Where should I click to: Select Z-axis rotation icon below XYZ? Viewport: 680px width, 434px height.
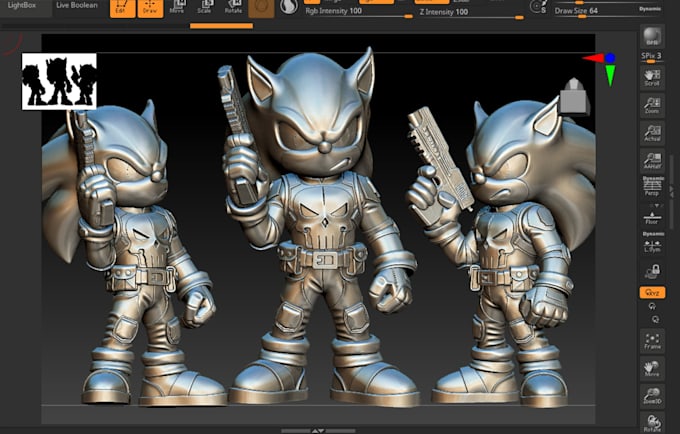(x=655, y=320)
